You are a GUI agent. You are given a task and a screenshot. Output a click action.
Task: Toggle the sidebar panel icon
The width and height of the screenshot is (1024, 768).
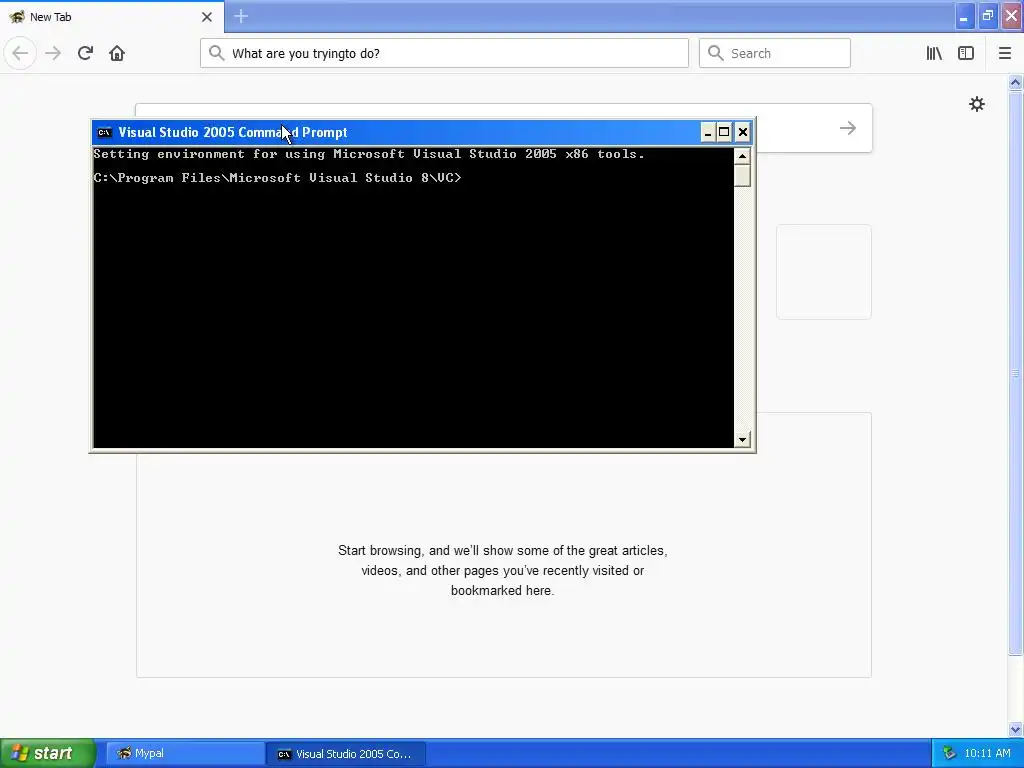click(966, 53)
